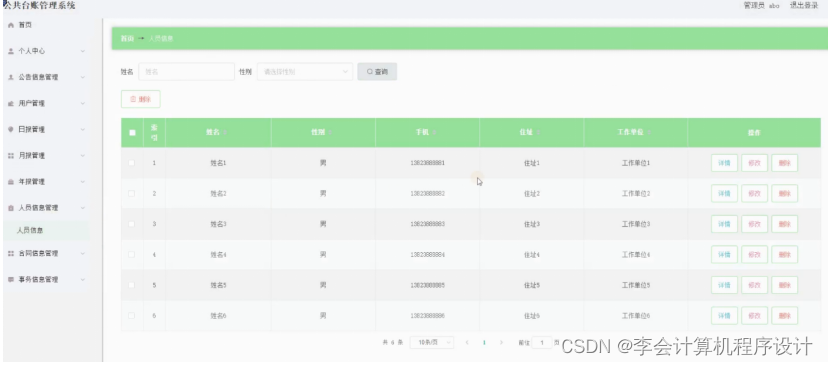Click 修改 for row 姓名5

point(754,285)
